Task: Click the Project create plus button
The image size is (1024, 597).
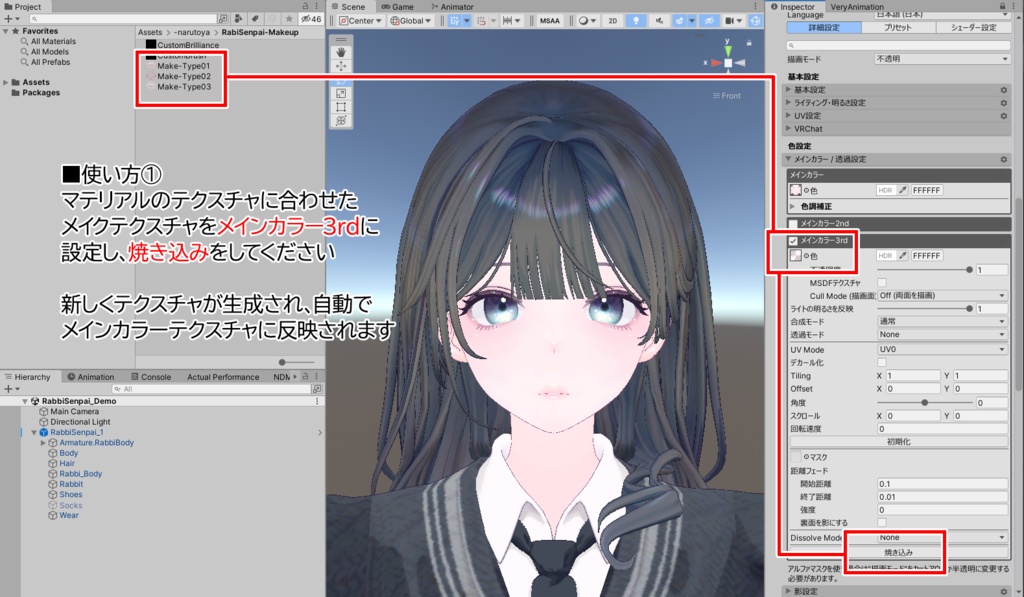Action: (x=12, y=19)
